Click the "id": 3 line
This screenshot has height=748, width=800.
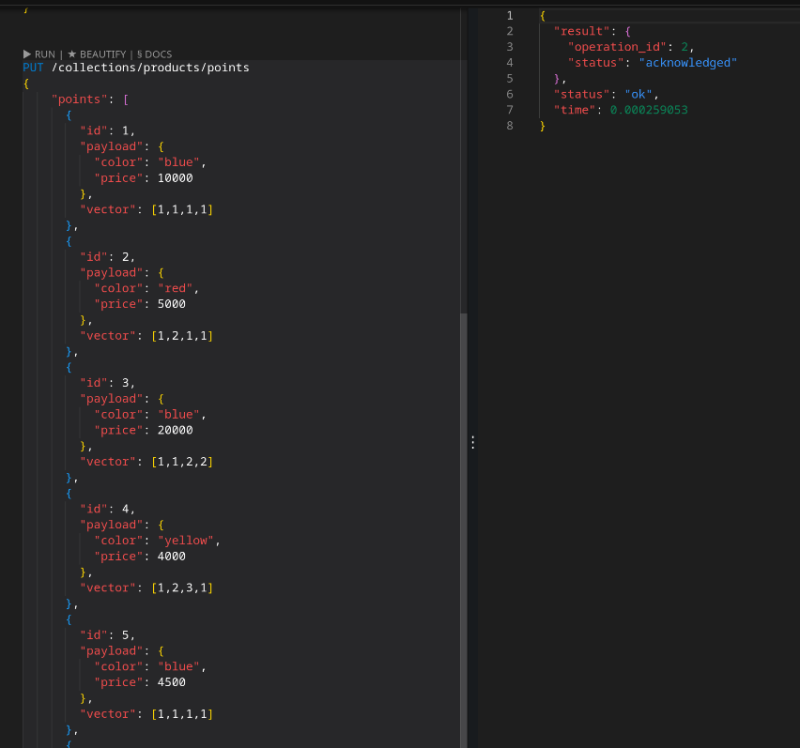coord(106,383)
